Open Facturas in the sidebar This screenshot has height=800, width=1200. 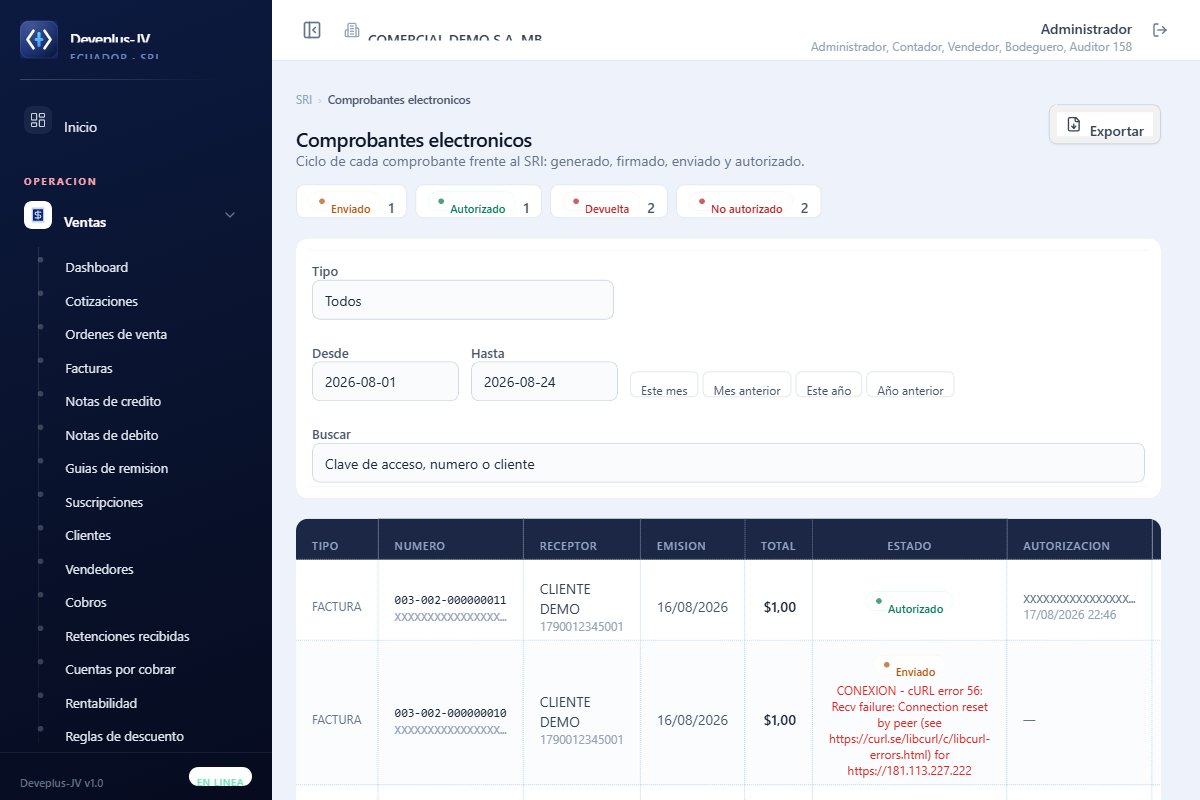[89, 368]
